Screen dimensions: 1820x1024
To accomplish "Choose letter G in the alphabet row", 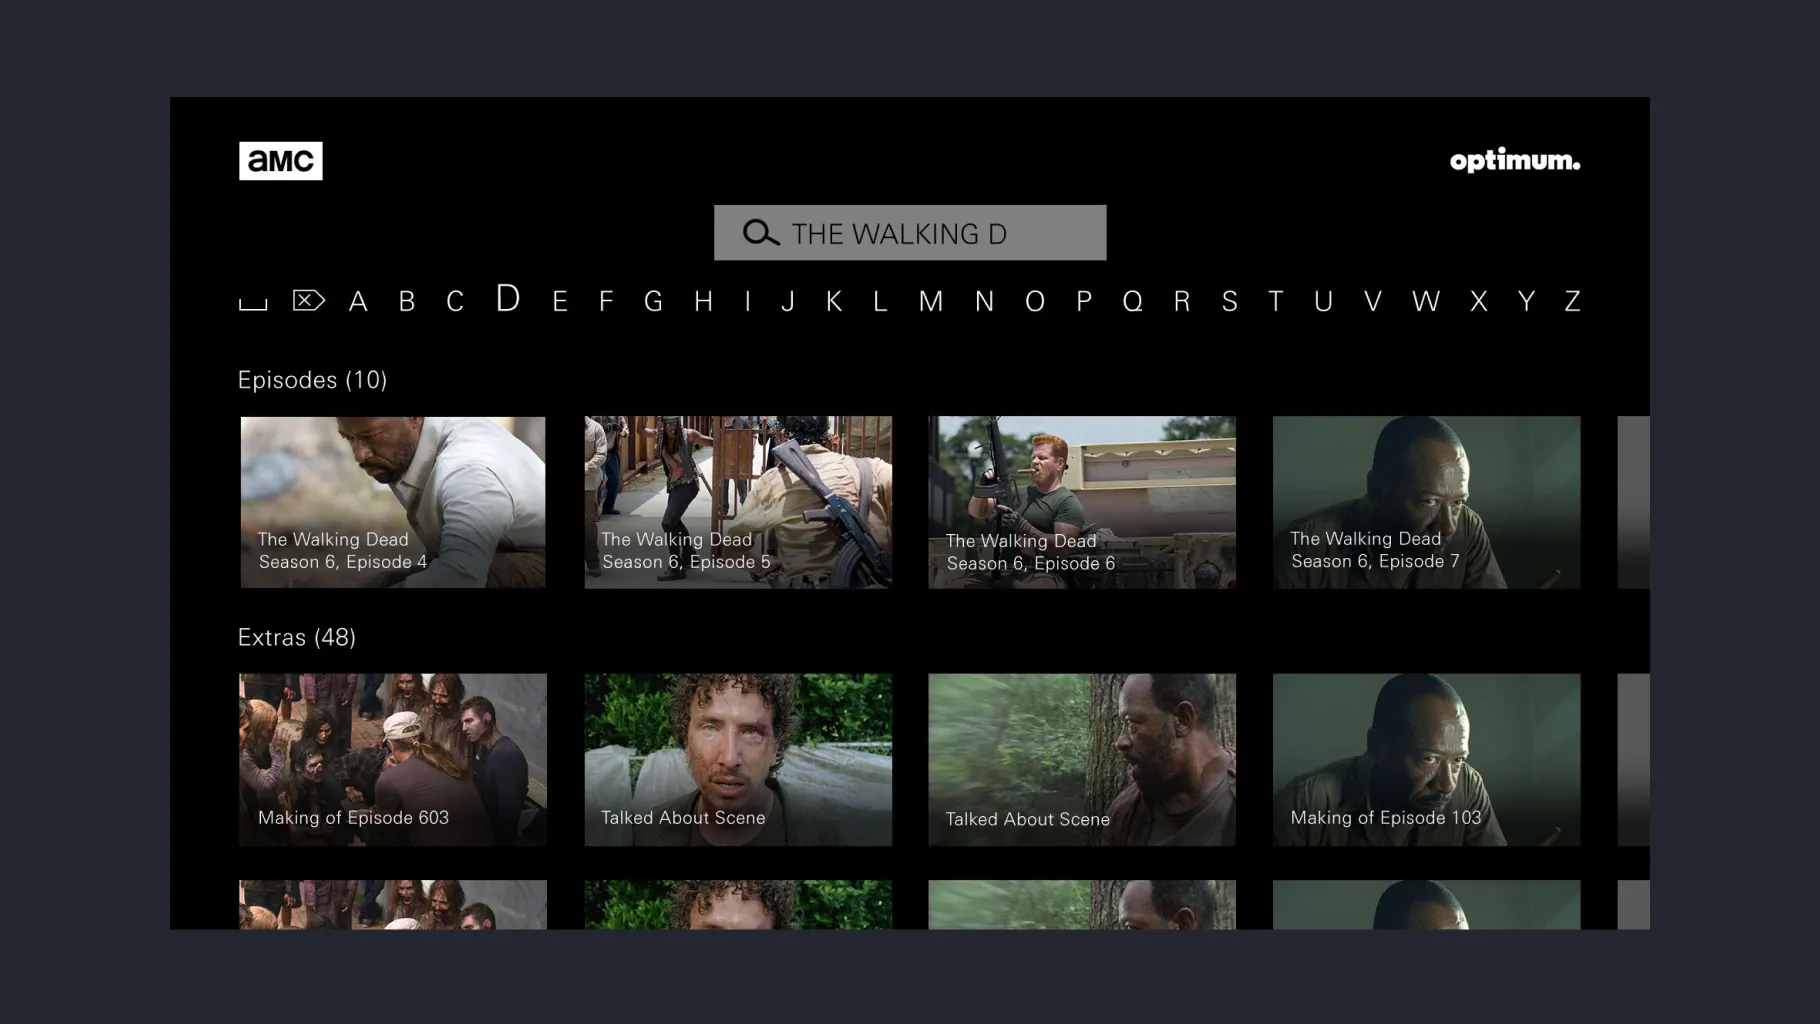I will pyautogui.click(x=654, y=301).
